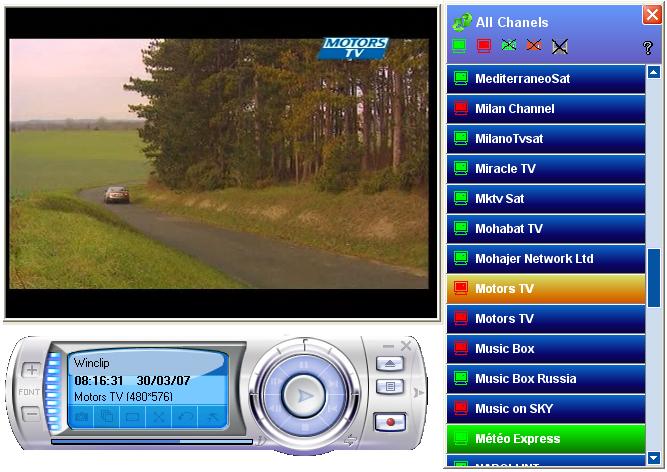This screenshot has width=667, height=472.
Task: Increase font with the plus button
Action: pyautogui.click(x=31, y=370)
